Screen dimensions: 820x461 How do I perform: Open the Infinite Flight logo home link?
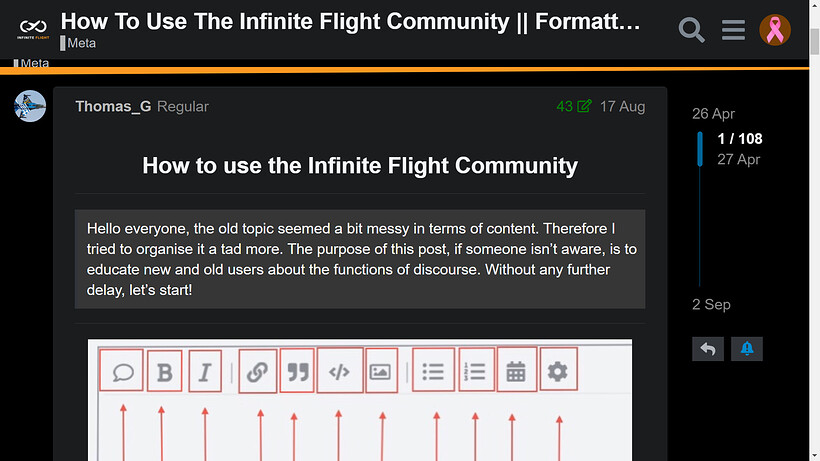click(x=33, y=29)
